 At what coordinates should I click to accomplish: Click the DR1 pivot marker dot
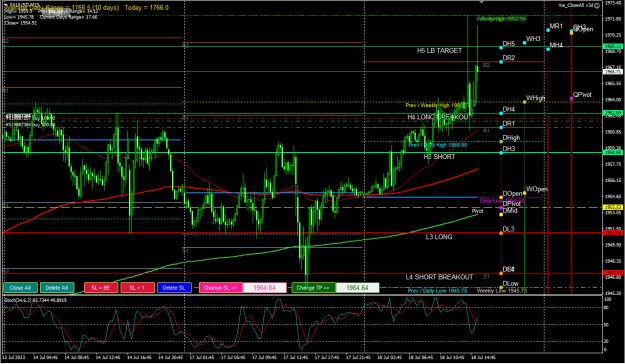coord(501,128)
